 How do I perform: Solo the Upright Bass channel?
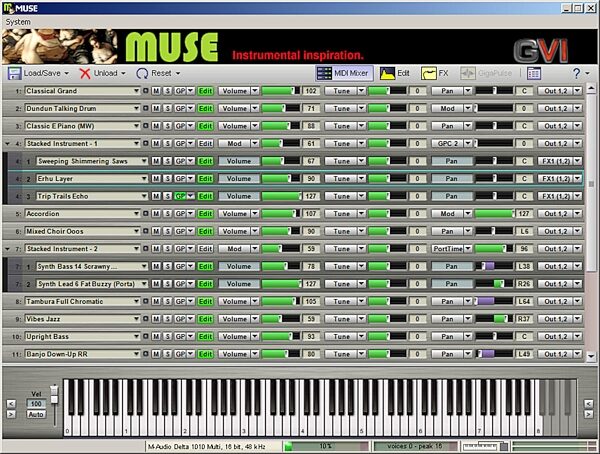(x=168, y=336)
